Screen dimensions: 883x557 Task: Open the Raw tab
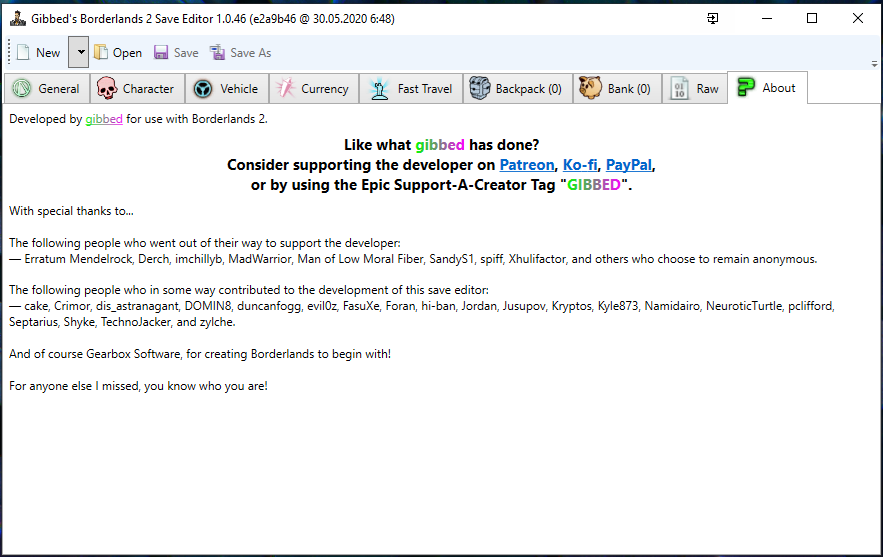[x=695, y=88]
